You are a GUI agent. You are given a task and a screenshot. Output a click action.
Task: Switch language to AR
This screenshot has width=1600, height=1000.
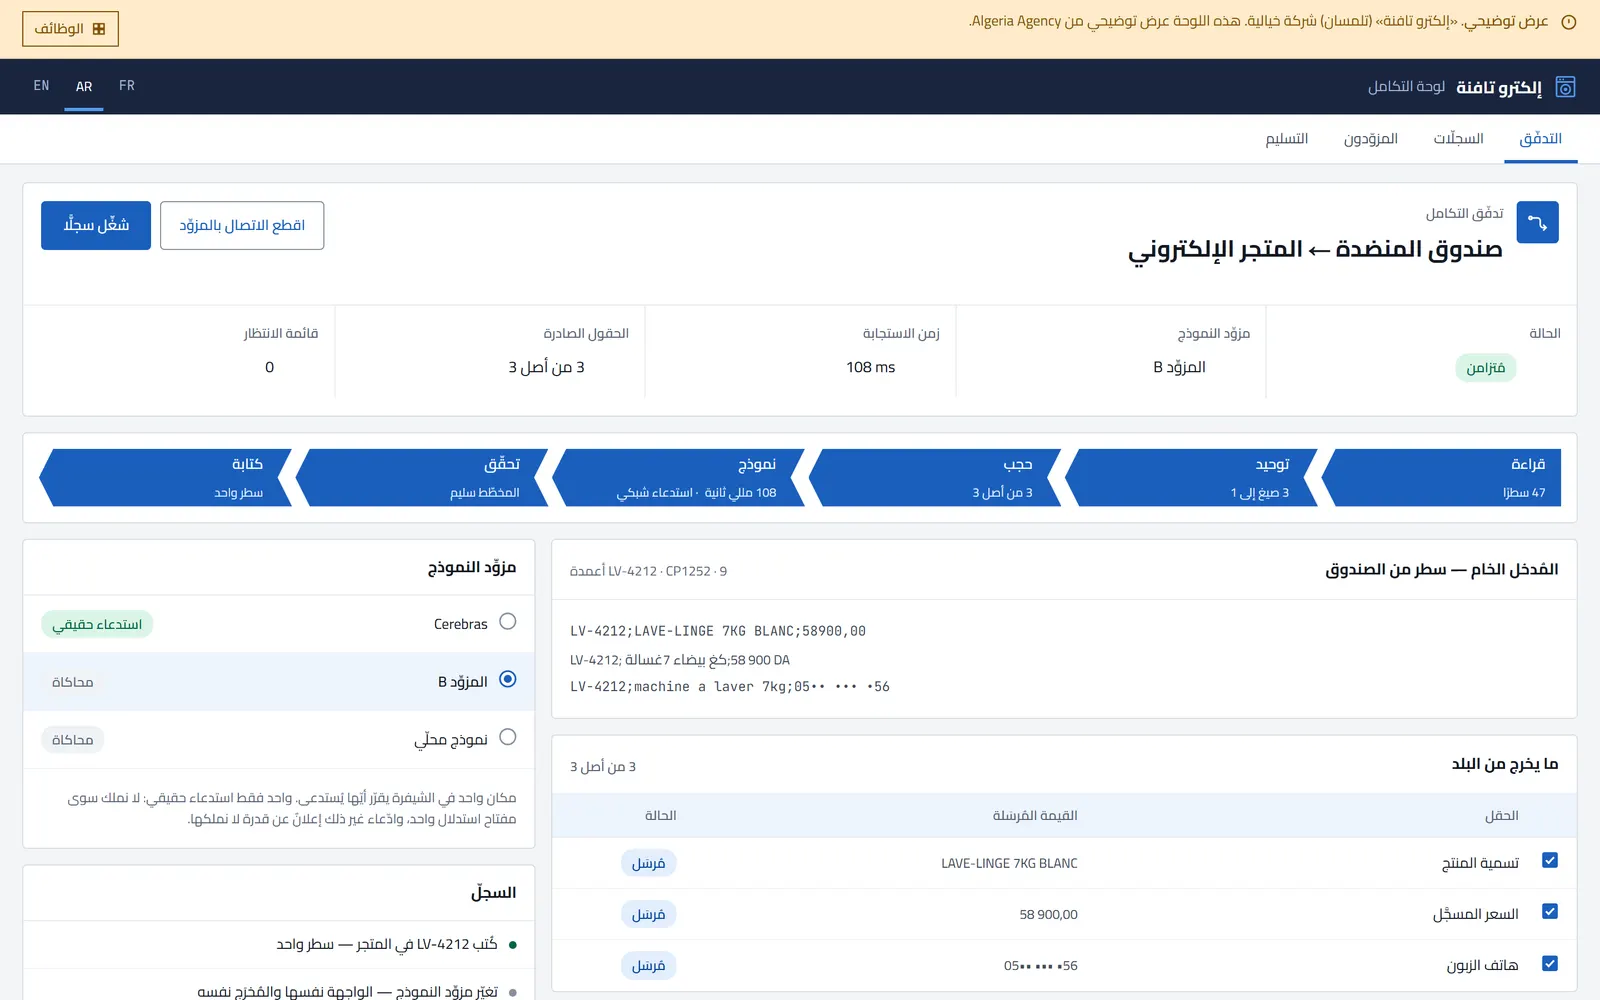84,86
